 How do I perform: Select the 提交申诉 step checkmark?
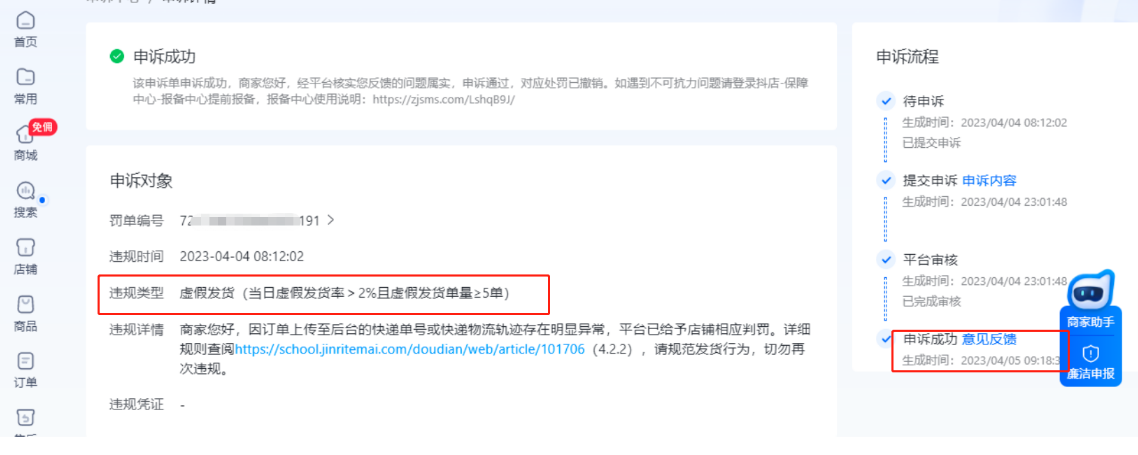click(x=885, y=180)
